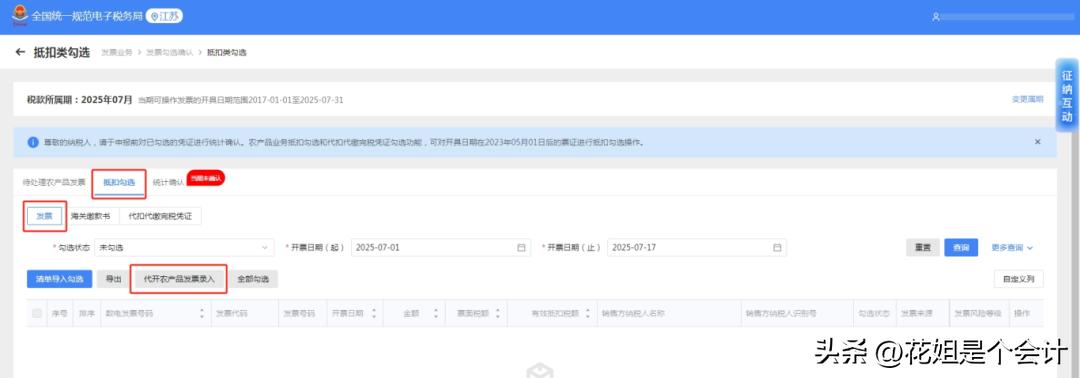This screenshot has width=1080, height=378.
Task: Select the 发票 sub-tab
Action: point(45,216)
